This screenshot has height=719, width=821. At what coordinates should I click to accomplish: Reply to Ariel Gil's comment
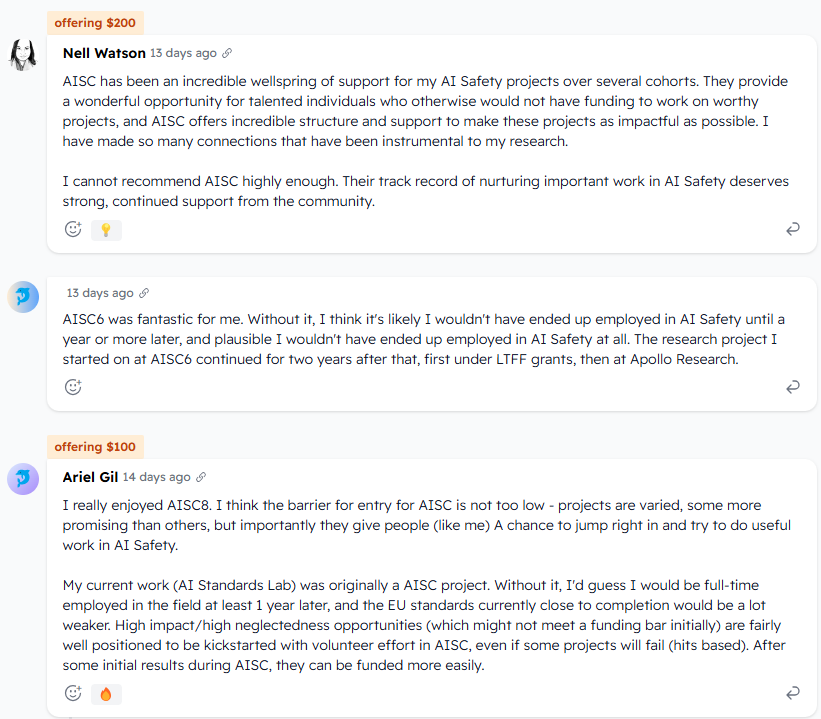coord(793,693)
